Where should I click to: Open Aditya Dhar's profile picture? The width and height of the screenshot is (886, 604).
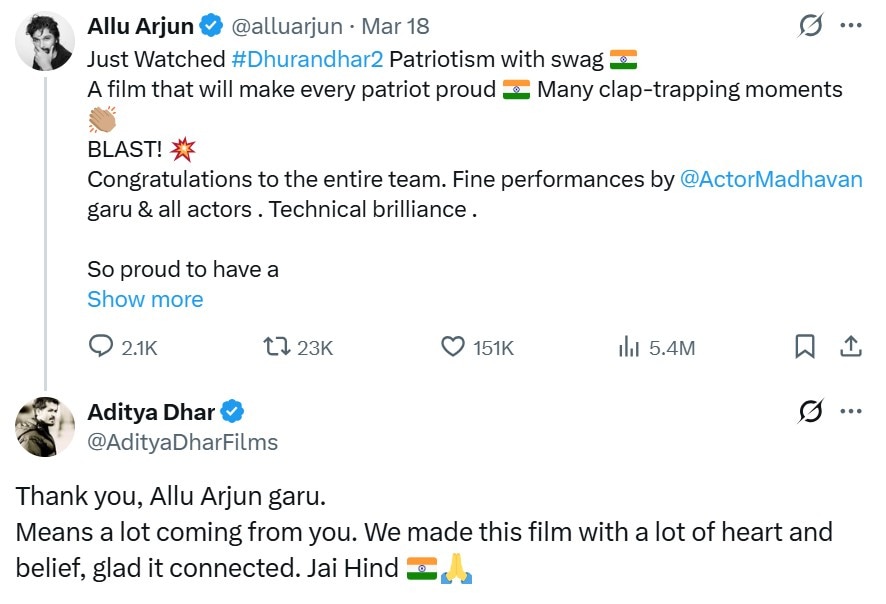(x=45, y=427)
